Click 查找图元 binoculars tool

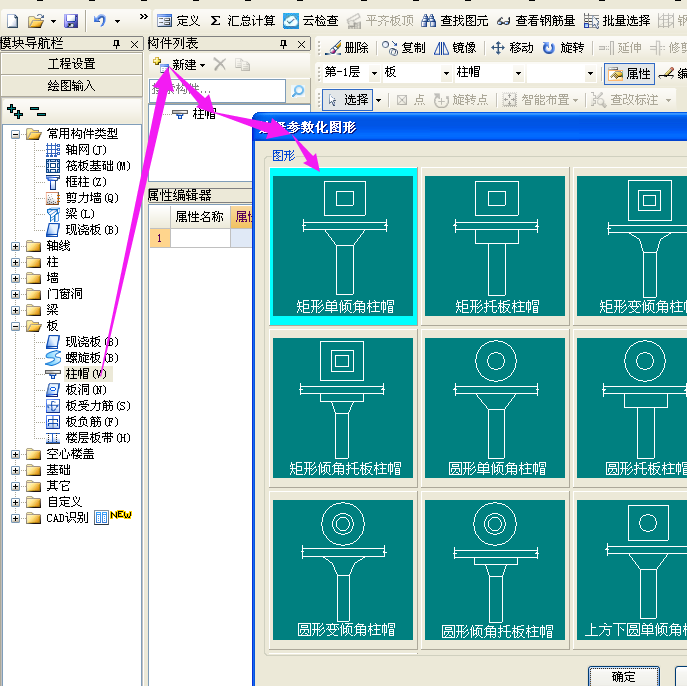454,21
